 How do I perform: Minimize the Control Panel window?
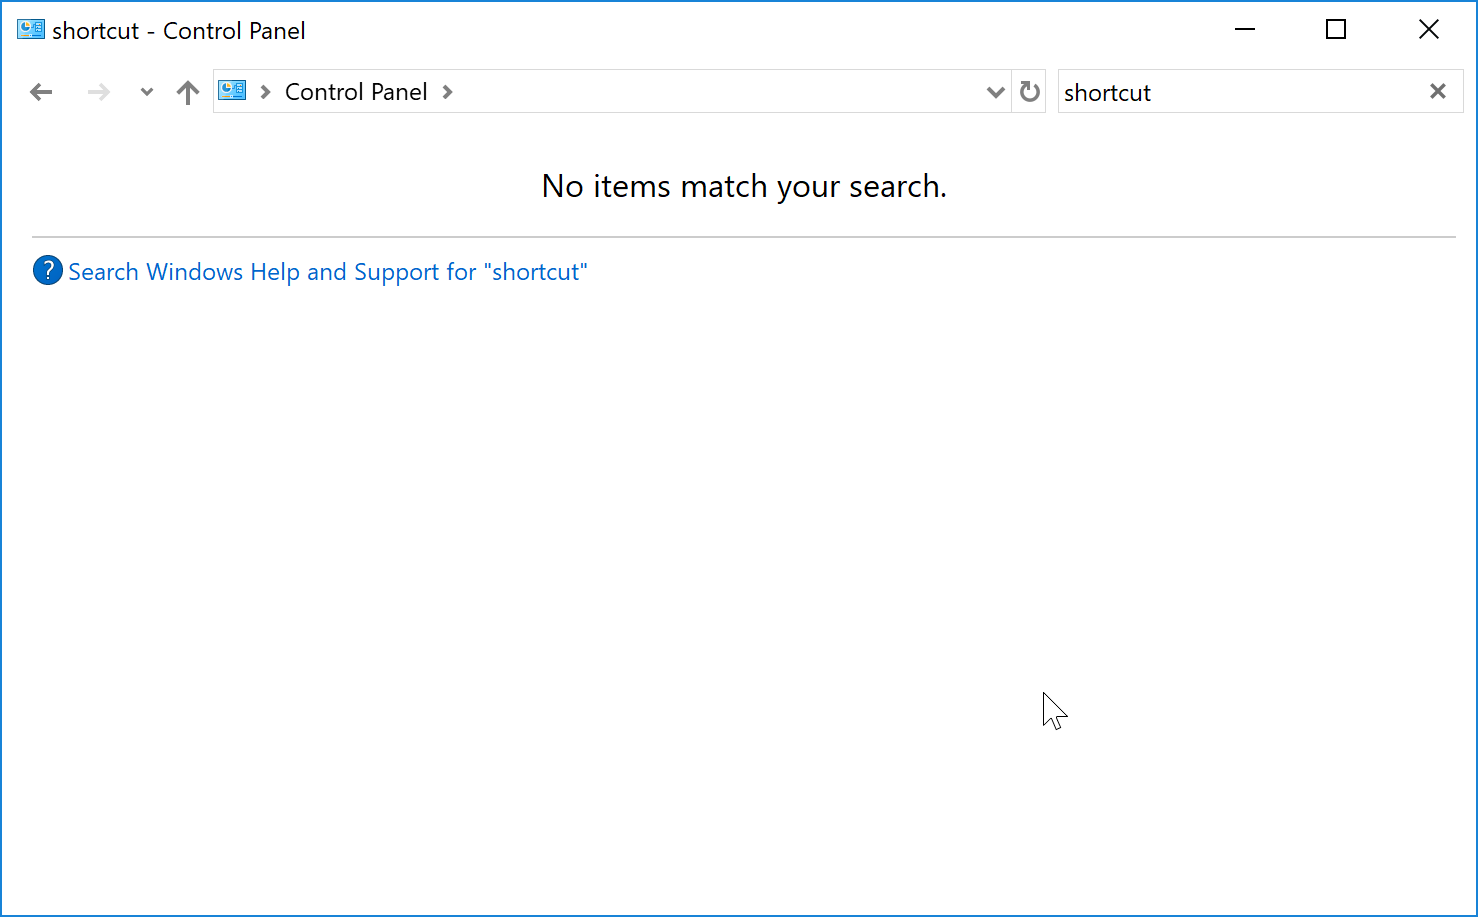pos(1244,29)
